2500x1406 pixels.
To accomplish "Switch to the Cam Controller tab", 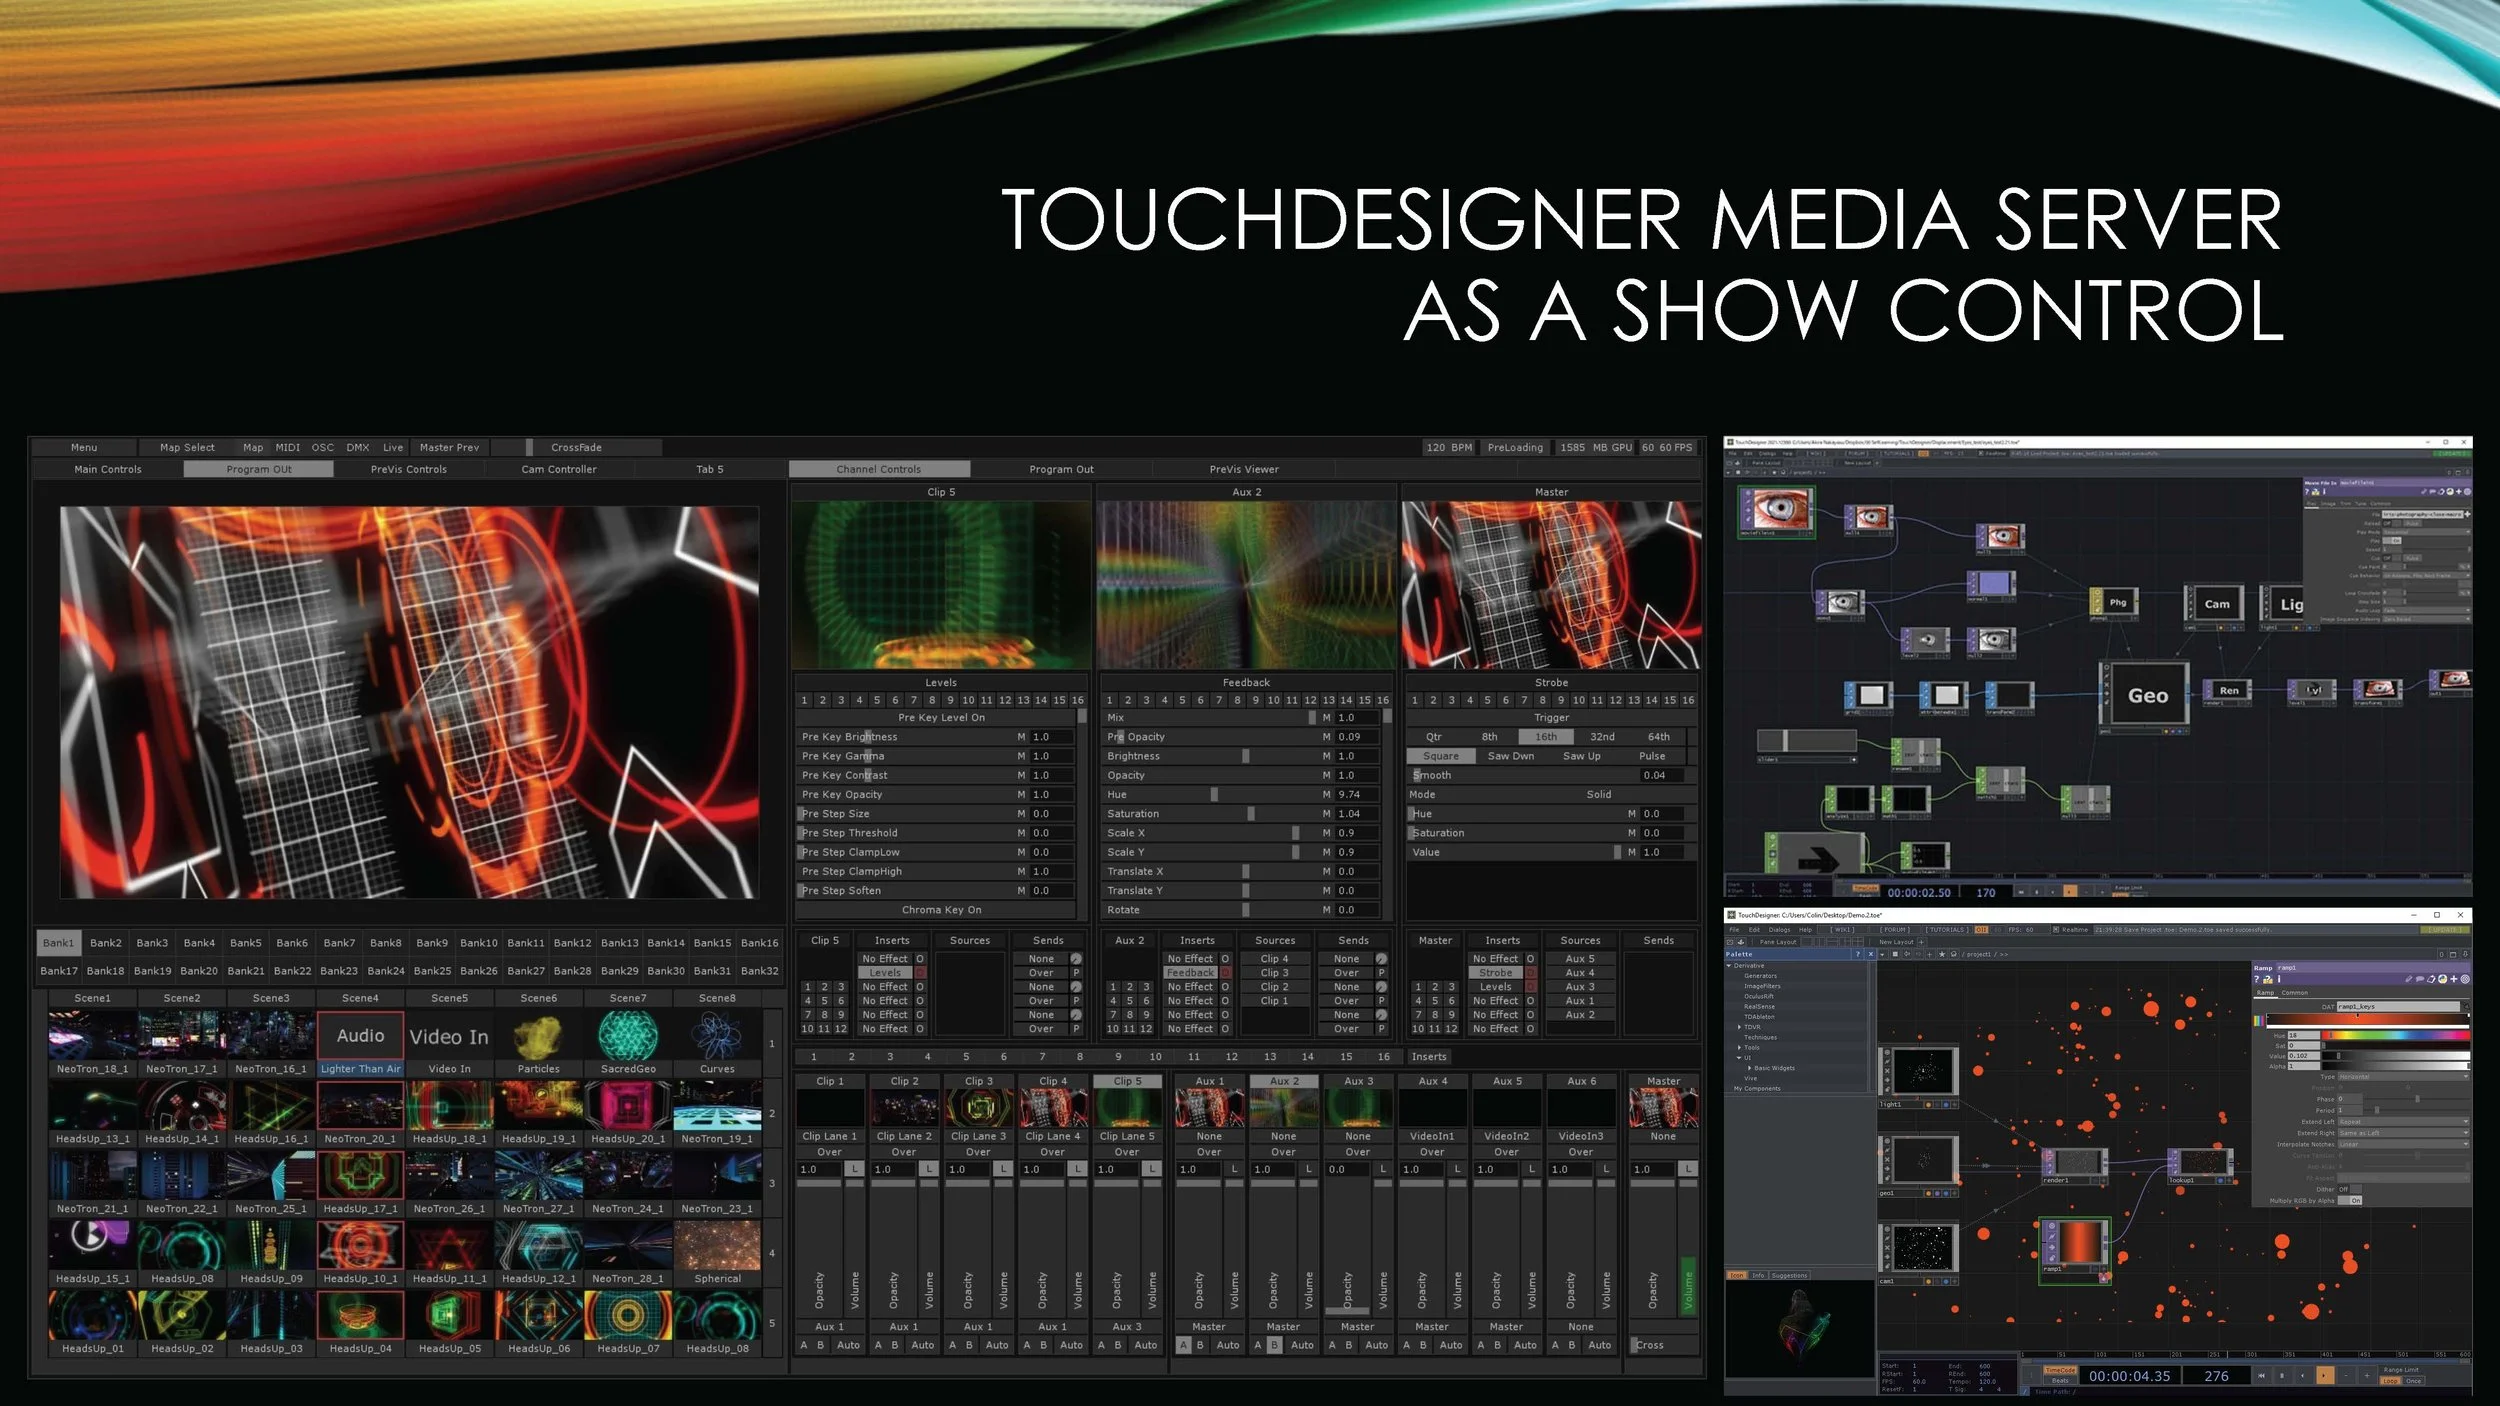I will [558, 469].
